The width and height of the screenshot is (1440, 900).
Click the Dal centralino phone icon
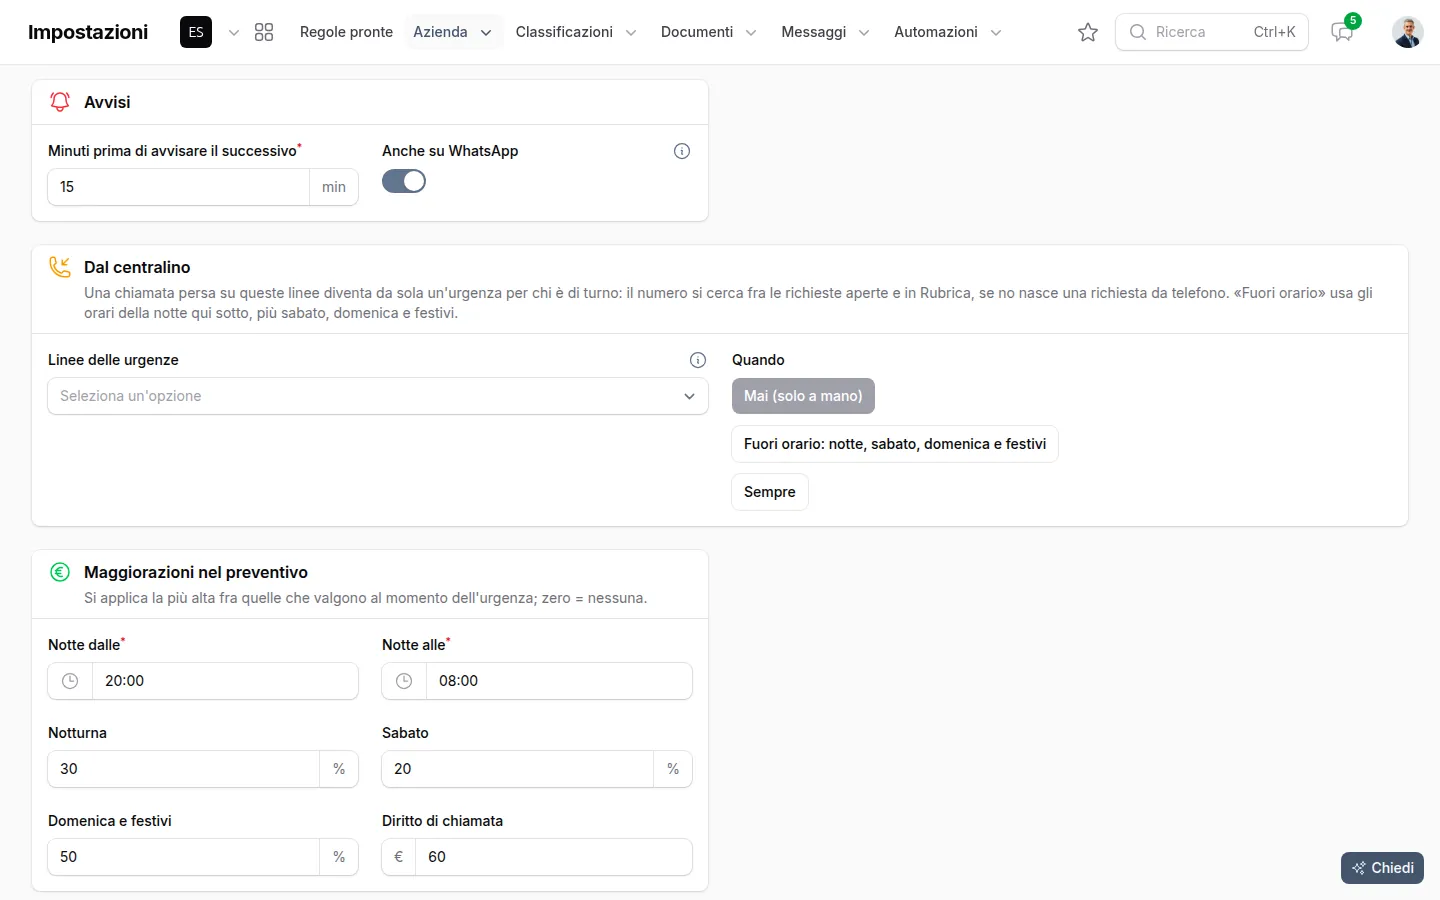pos(60,267)
